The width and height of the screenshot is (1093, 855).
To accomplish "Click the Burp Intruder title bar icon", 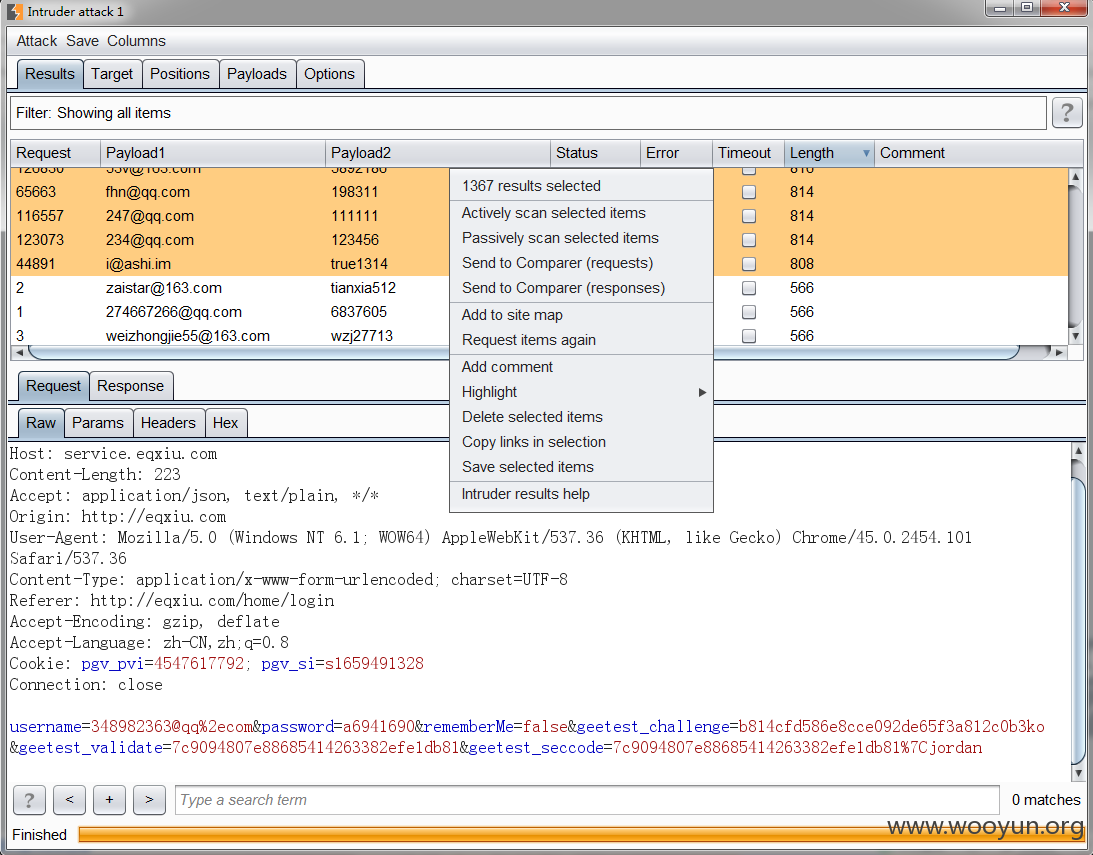I will pyautogui.click(x=15, y=11).
